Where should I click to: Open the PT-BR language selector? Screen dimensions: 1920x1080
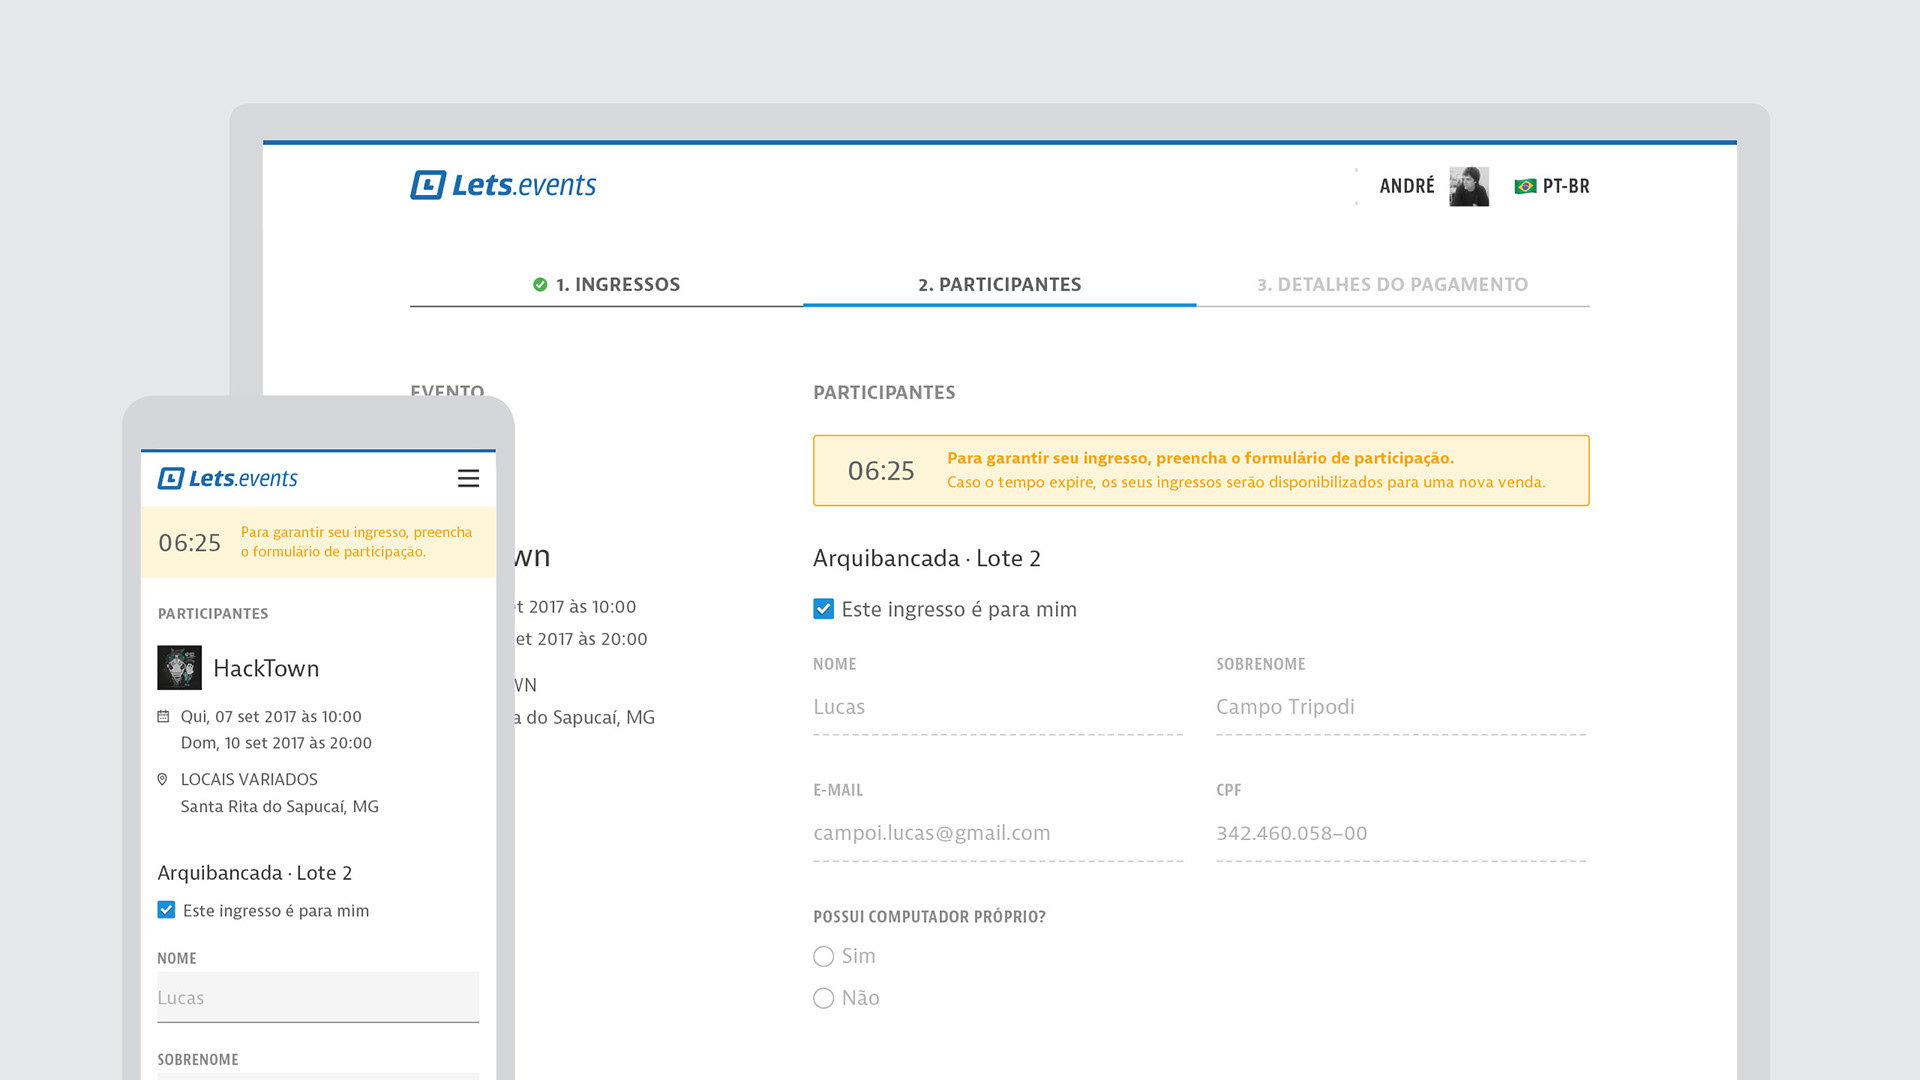coord(1565,186)
